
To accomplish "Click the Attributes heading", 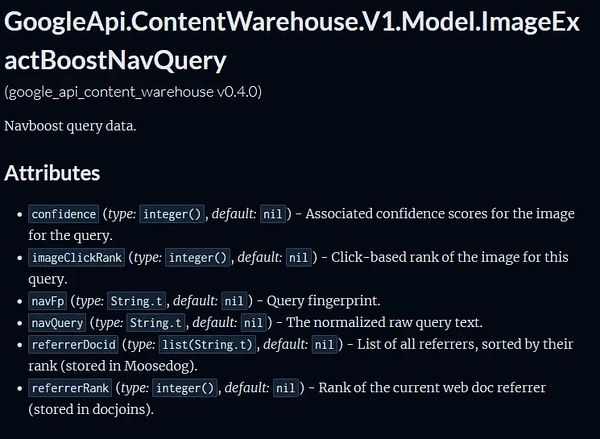I will (52, 173).
